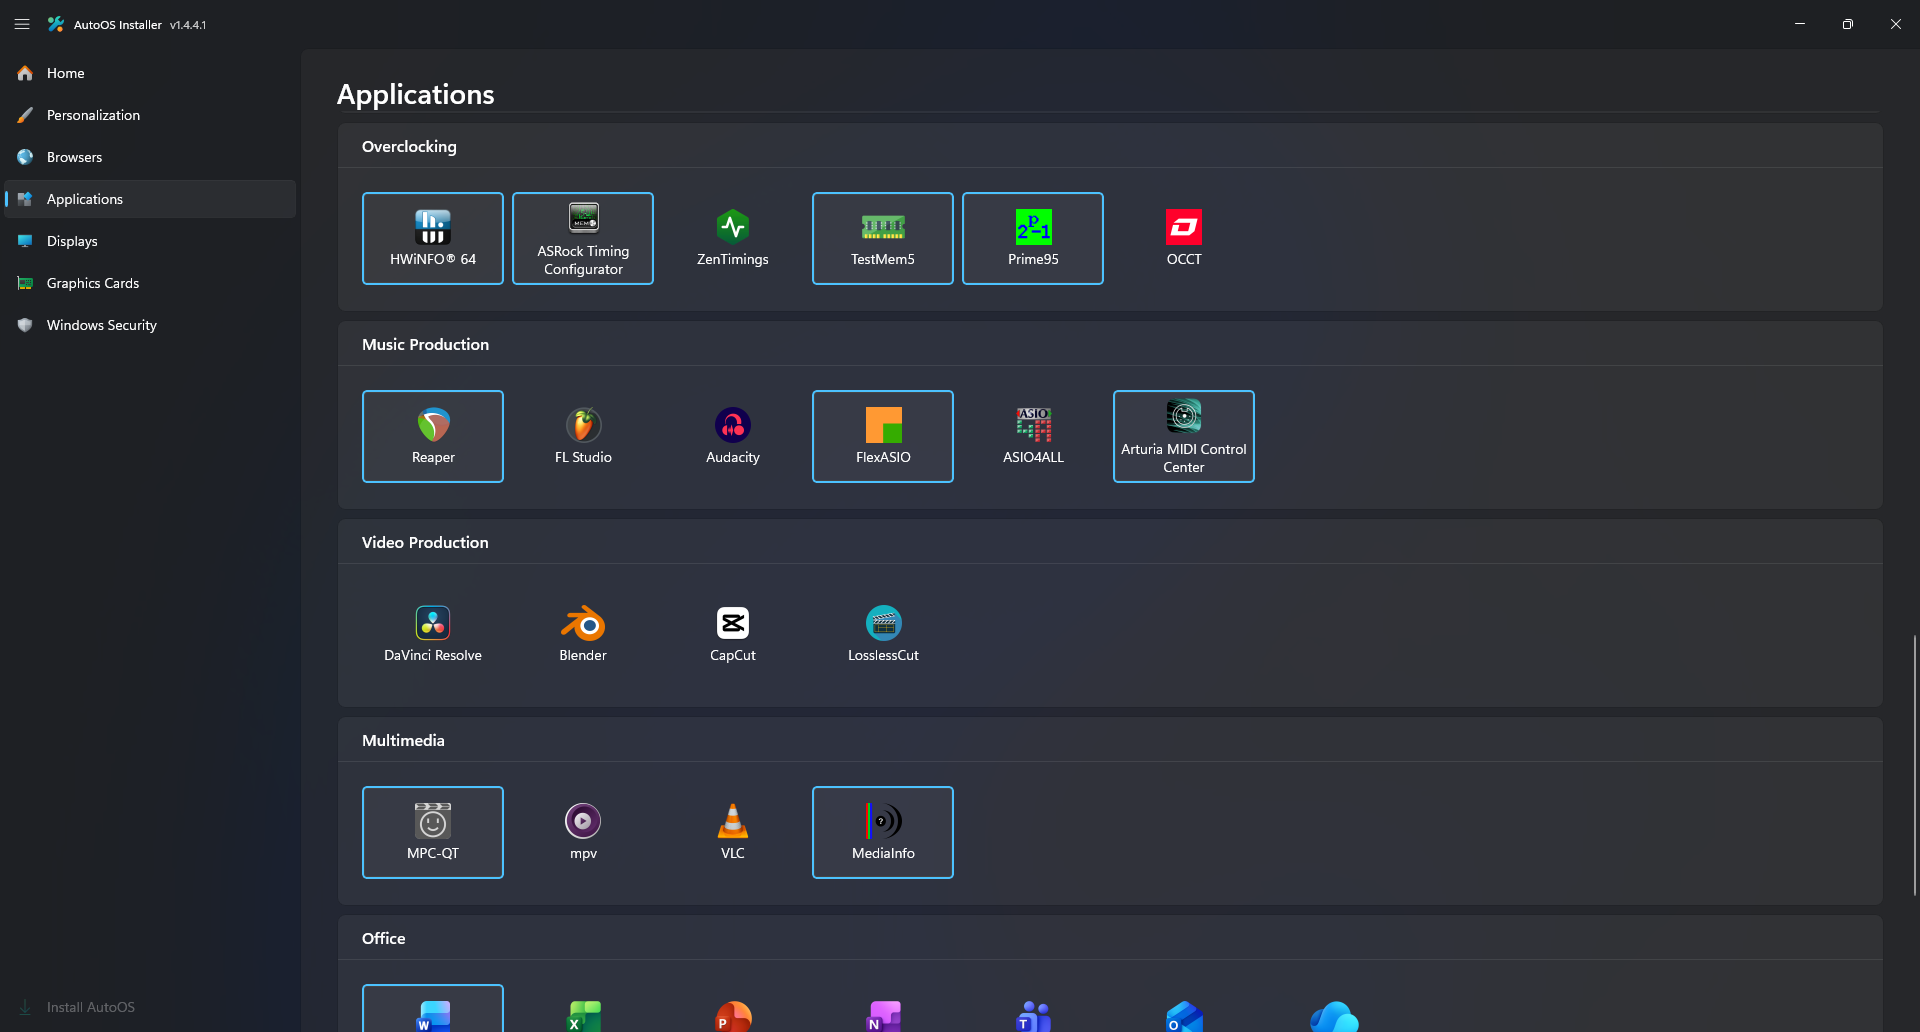Click the OneNote icon
Viewport: 1920px width, 1032px height.
point(884,1016)
